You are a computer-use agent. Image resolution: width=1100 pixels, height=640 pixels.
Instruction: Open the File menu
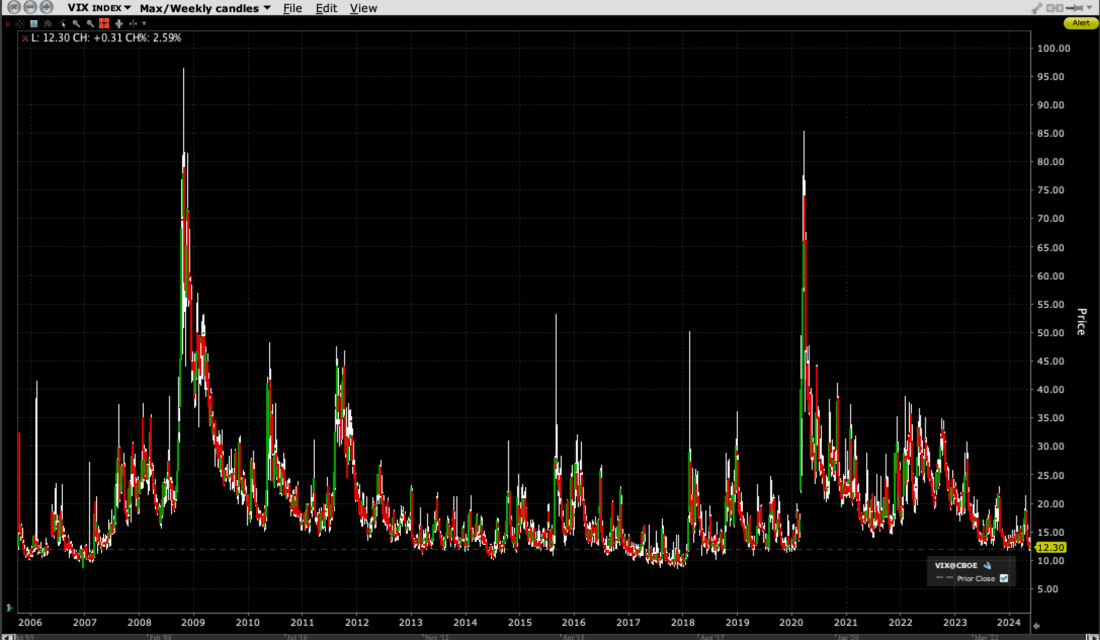292,8
